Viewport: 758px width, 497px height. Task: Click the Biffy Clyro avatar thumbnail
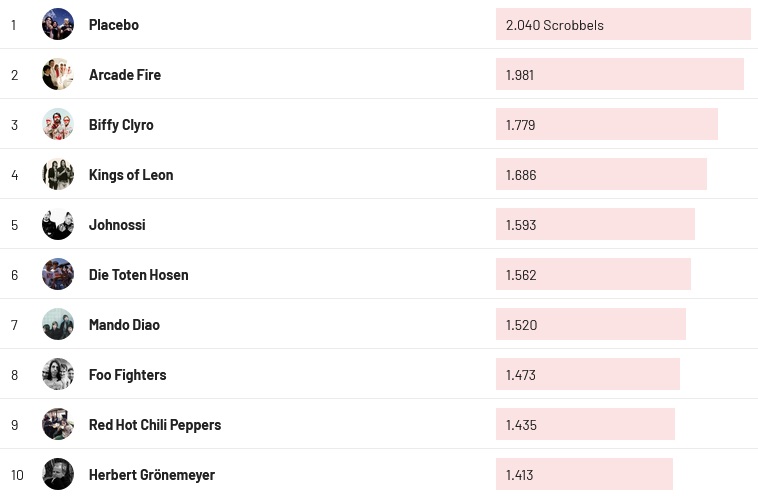click(58, 124)
